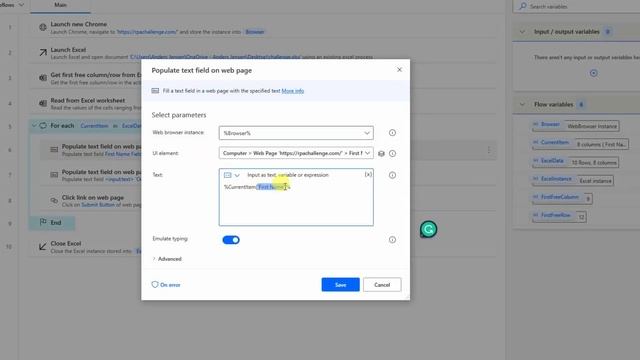The image size is (640, 360).
Task: Select the End action row
Action: pyautogui.click(x=52, y=223)
